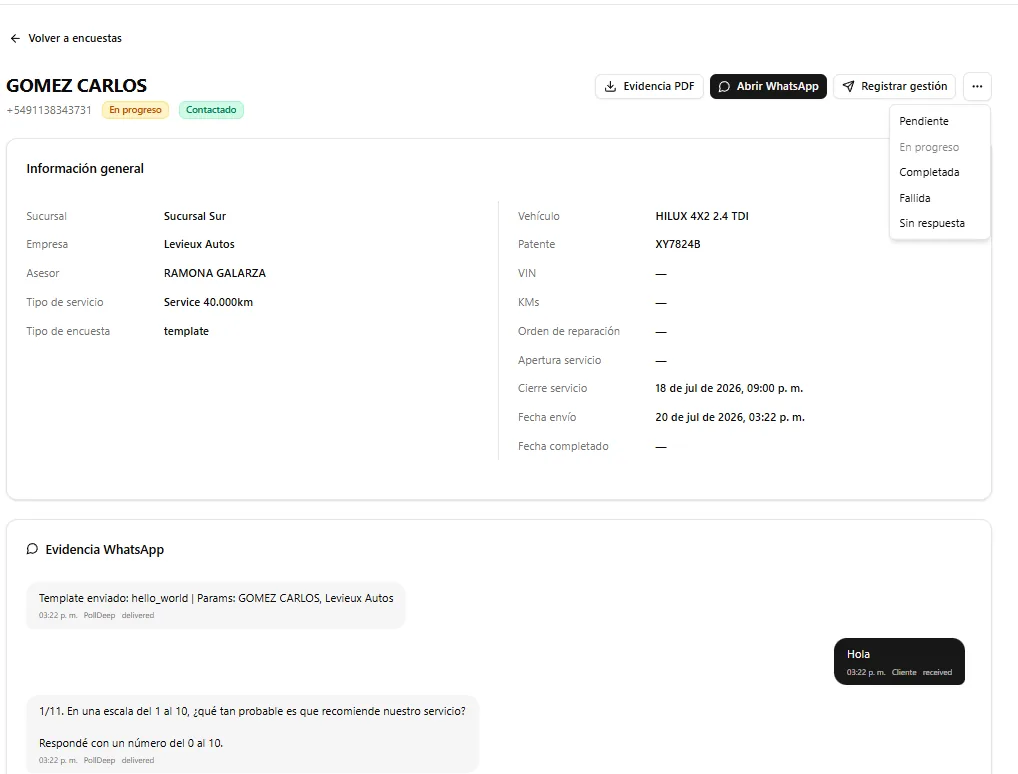Click Respondé con un número line
The image size is (1018, 774).
tap(130, 743)
